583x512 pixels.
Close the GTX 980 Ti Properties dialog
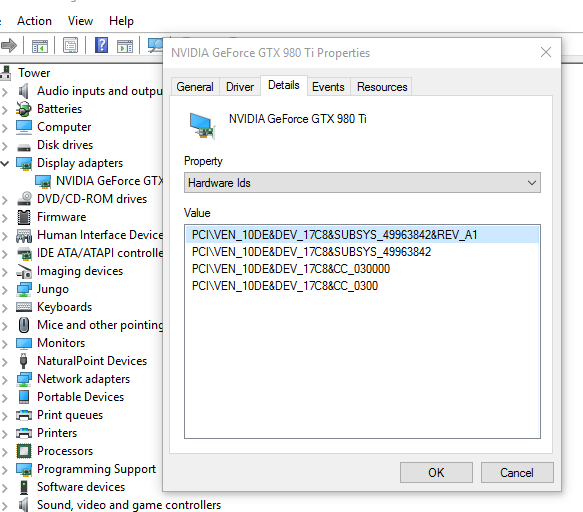pyautogui.click(x=545, y=52)
